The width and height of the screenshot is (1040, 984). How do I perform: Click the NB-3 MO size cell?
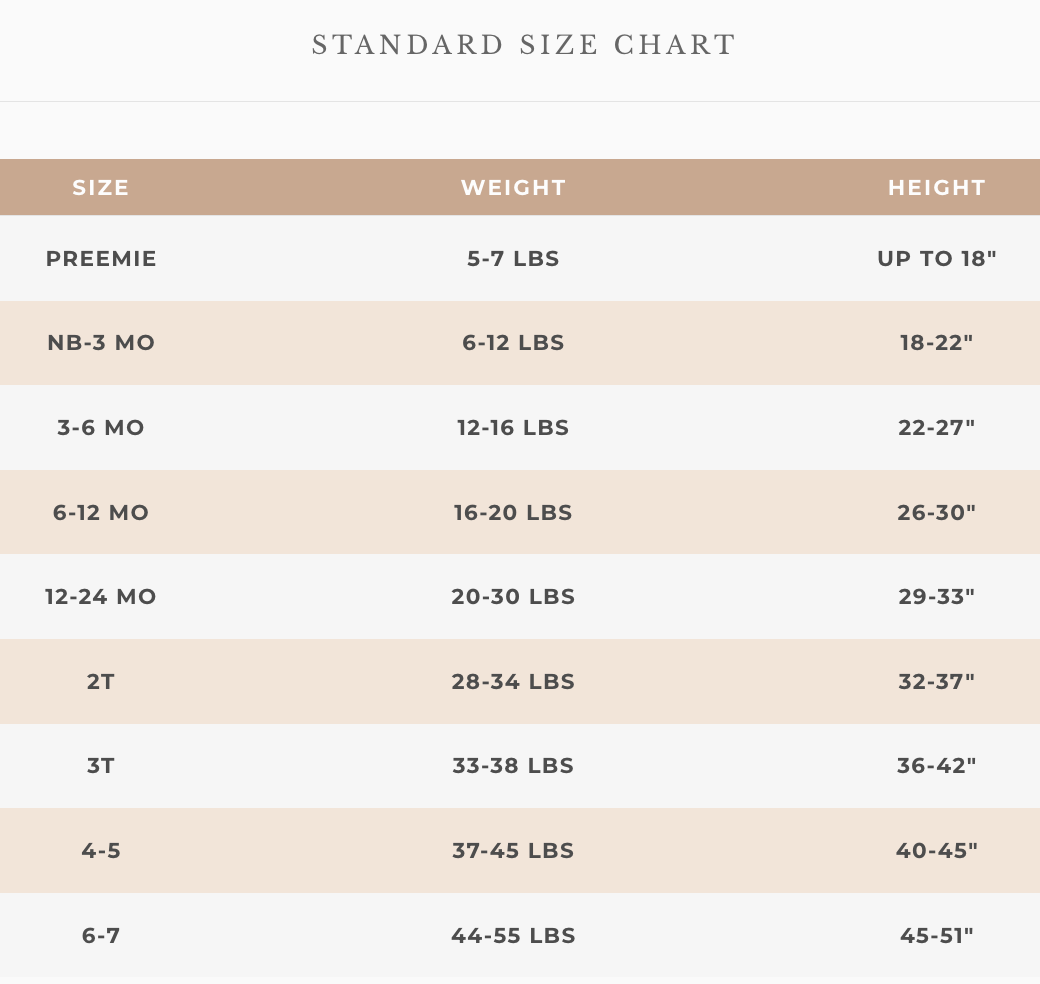click(101, 343)
